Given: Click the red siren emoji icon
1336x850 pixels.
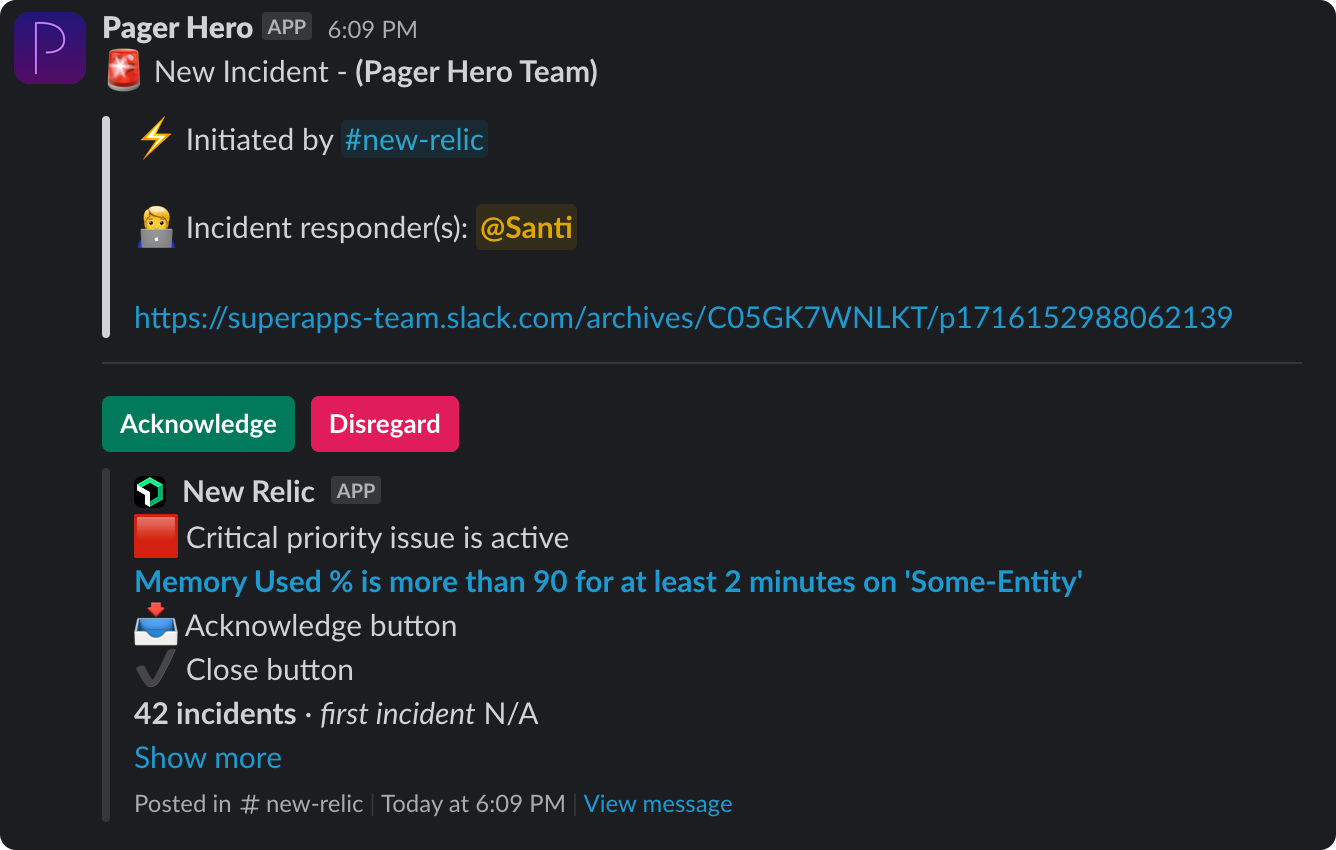Looking at the screenshot, I should (124, 72).
